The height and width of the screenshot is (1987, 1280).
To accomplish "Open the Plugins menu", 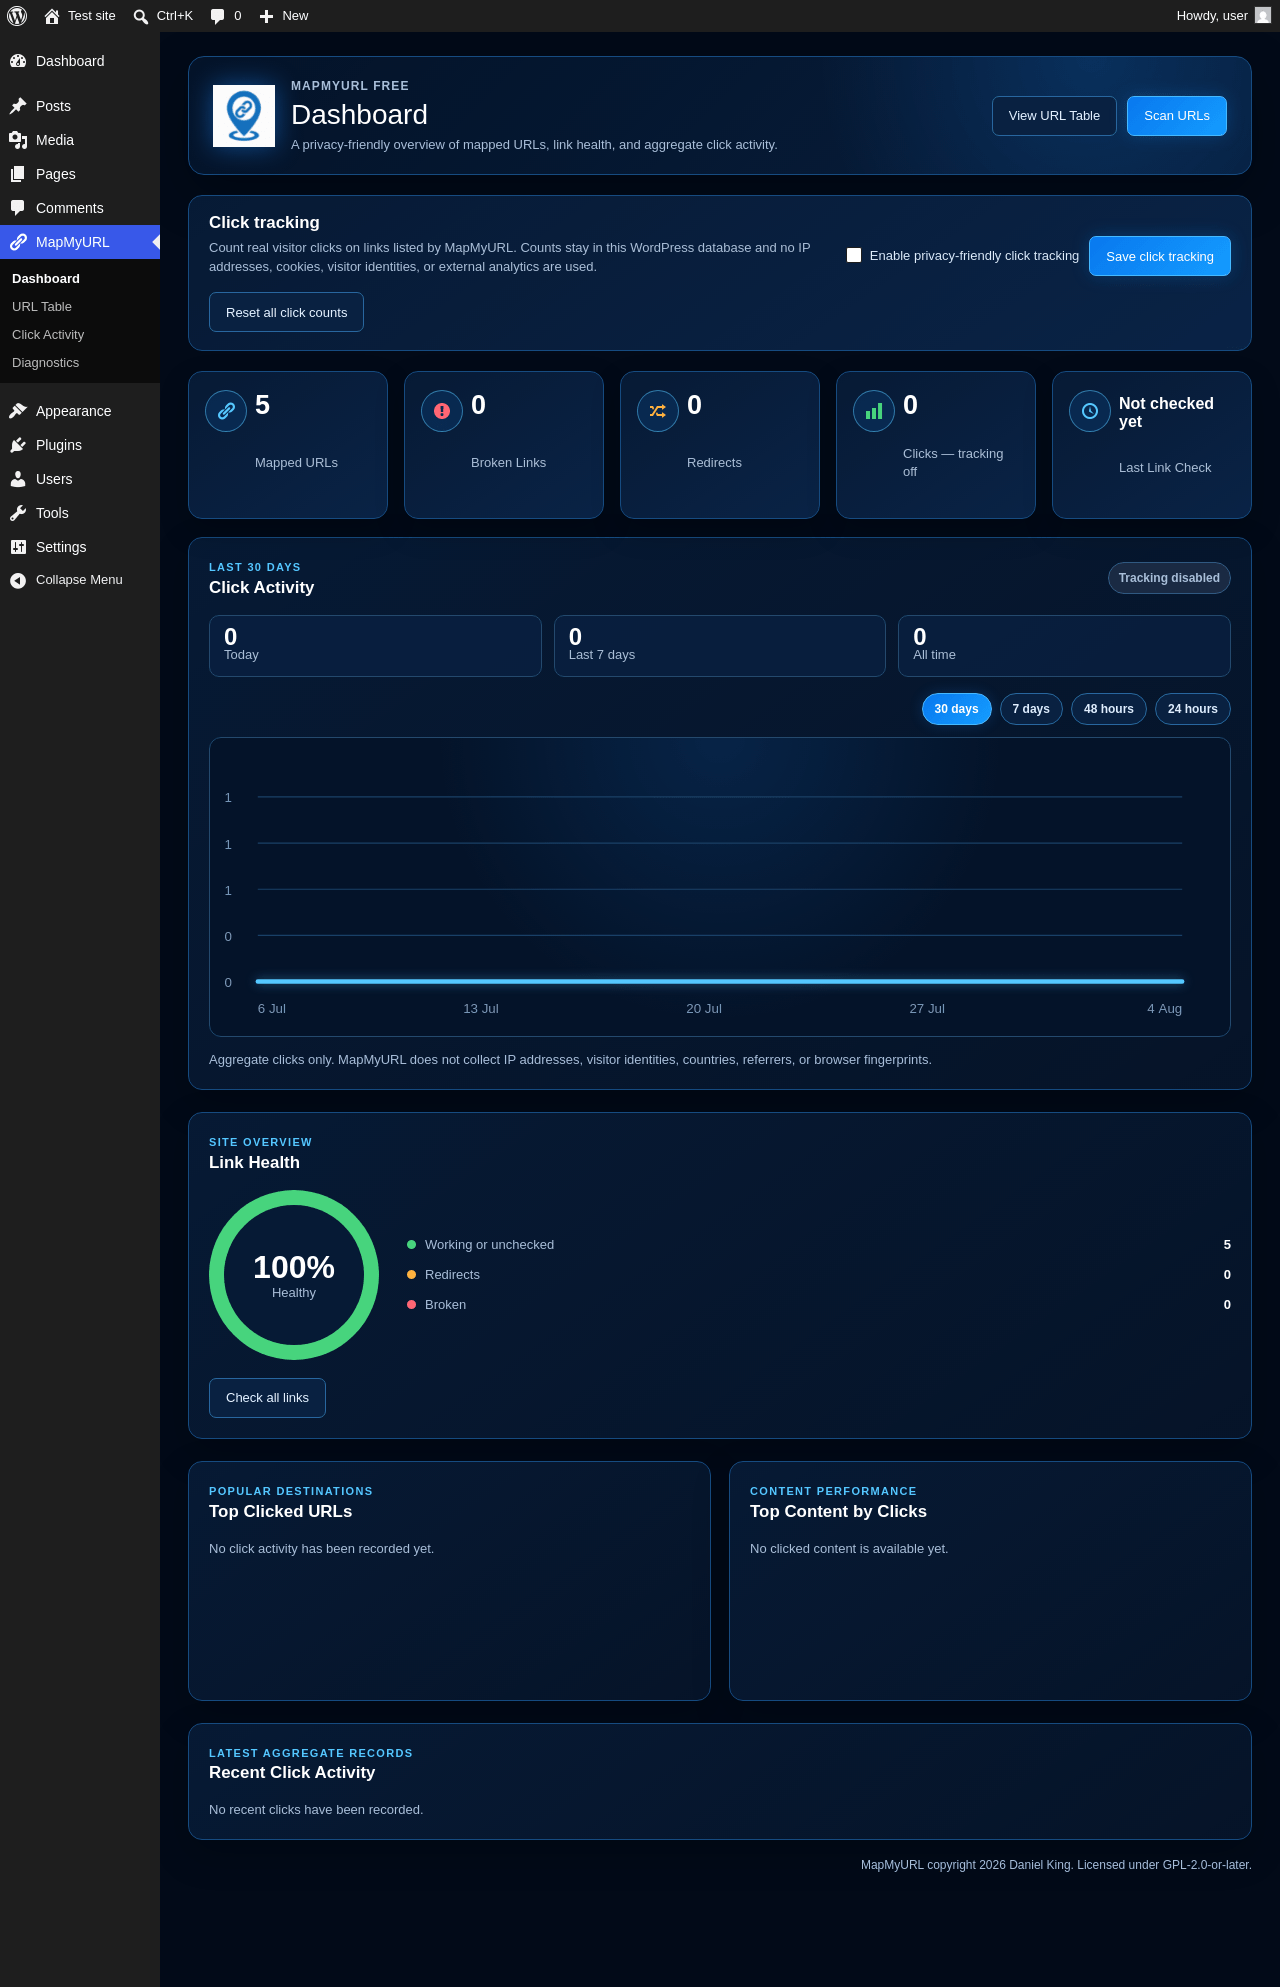I will point(80,445).
